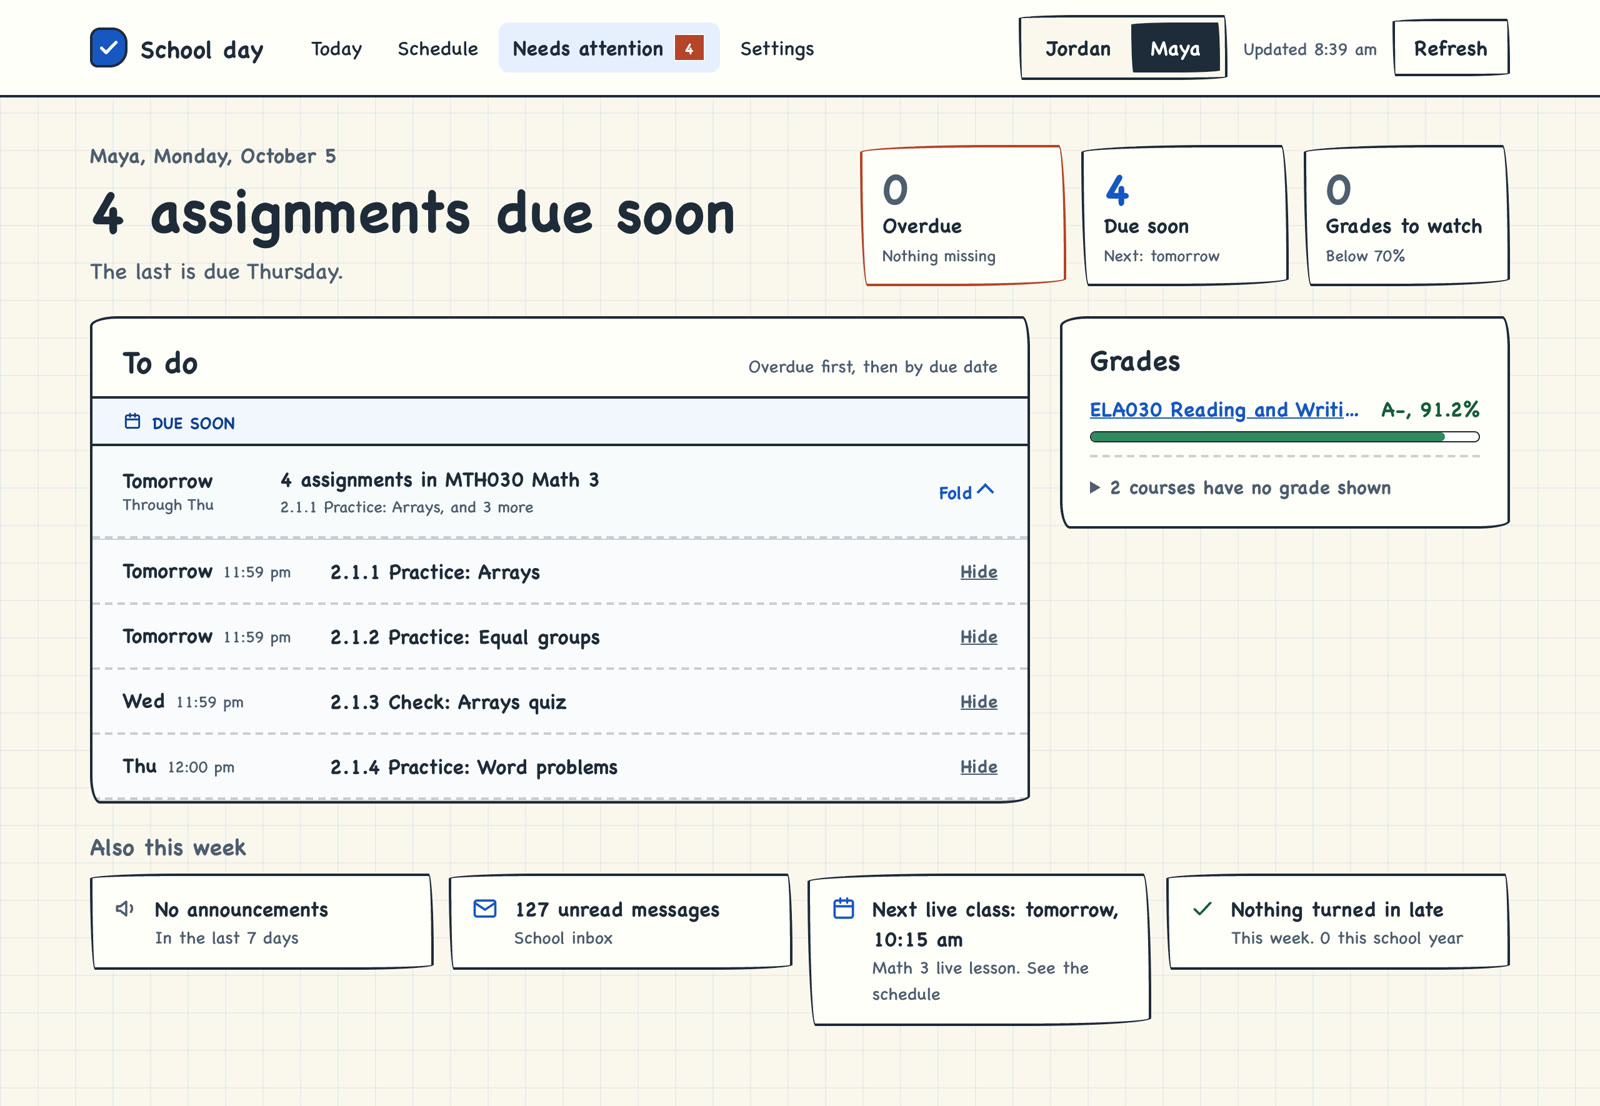Viewport: 1600px width, 1106px height.
Task: Click 'Overdue first, then by due date' text
Action: point(873,367)
